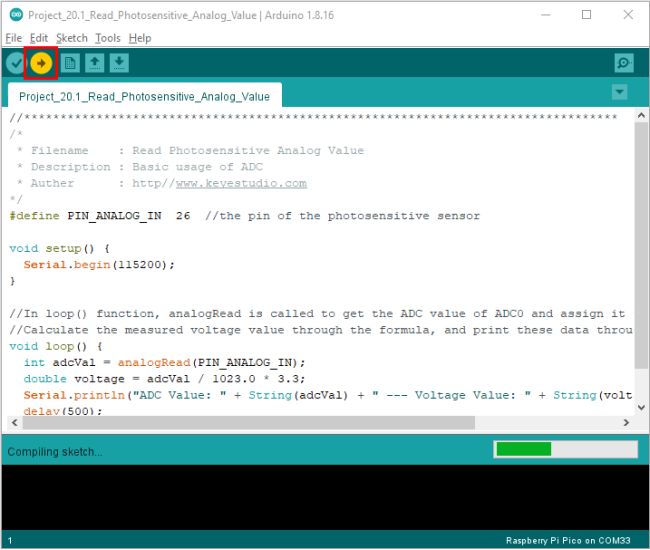This screenshot has height=550, width=650.
Task: Click 'Filename' in the header comment
Action: coord(60,150)
